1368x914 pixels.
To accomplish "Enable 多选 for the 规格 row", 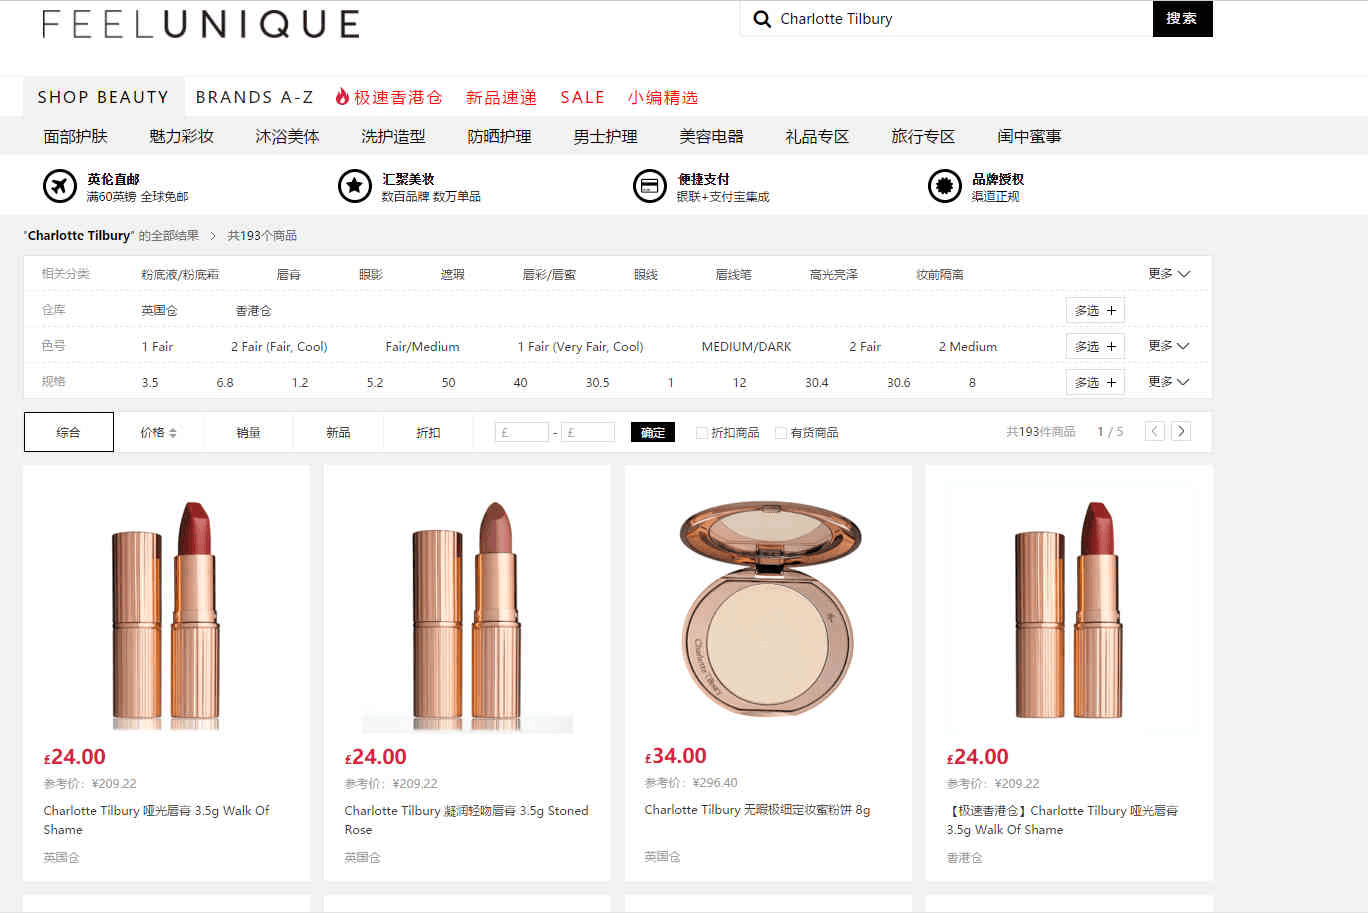I will [1095, 383].
